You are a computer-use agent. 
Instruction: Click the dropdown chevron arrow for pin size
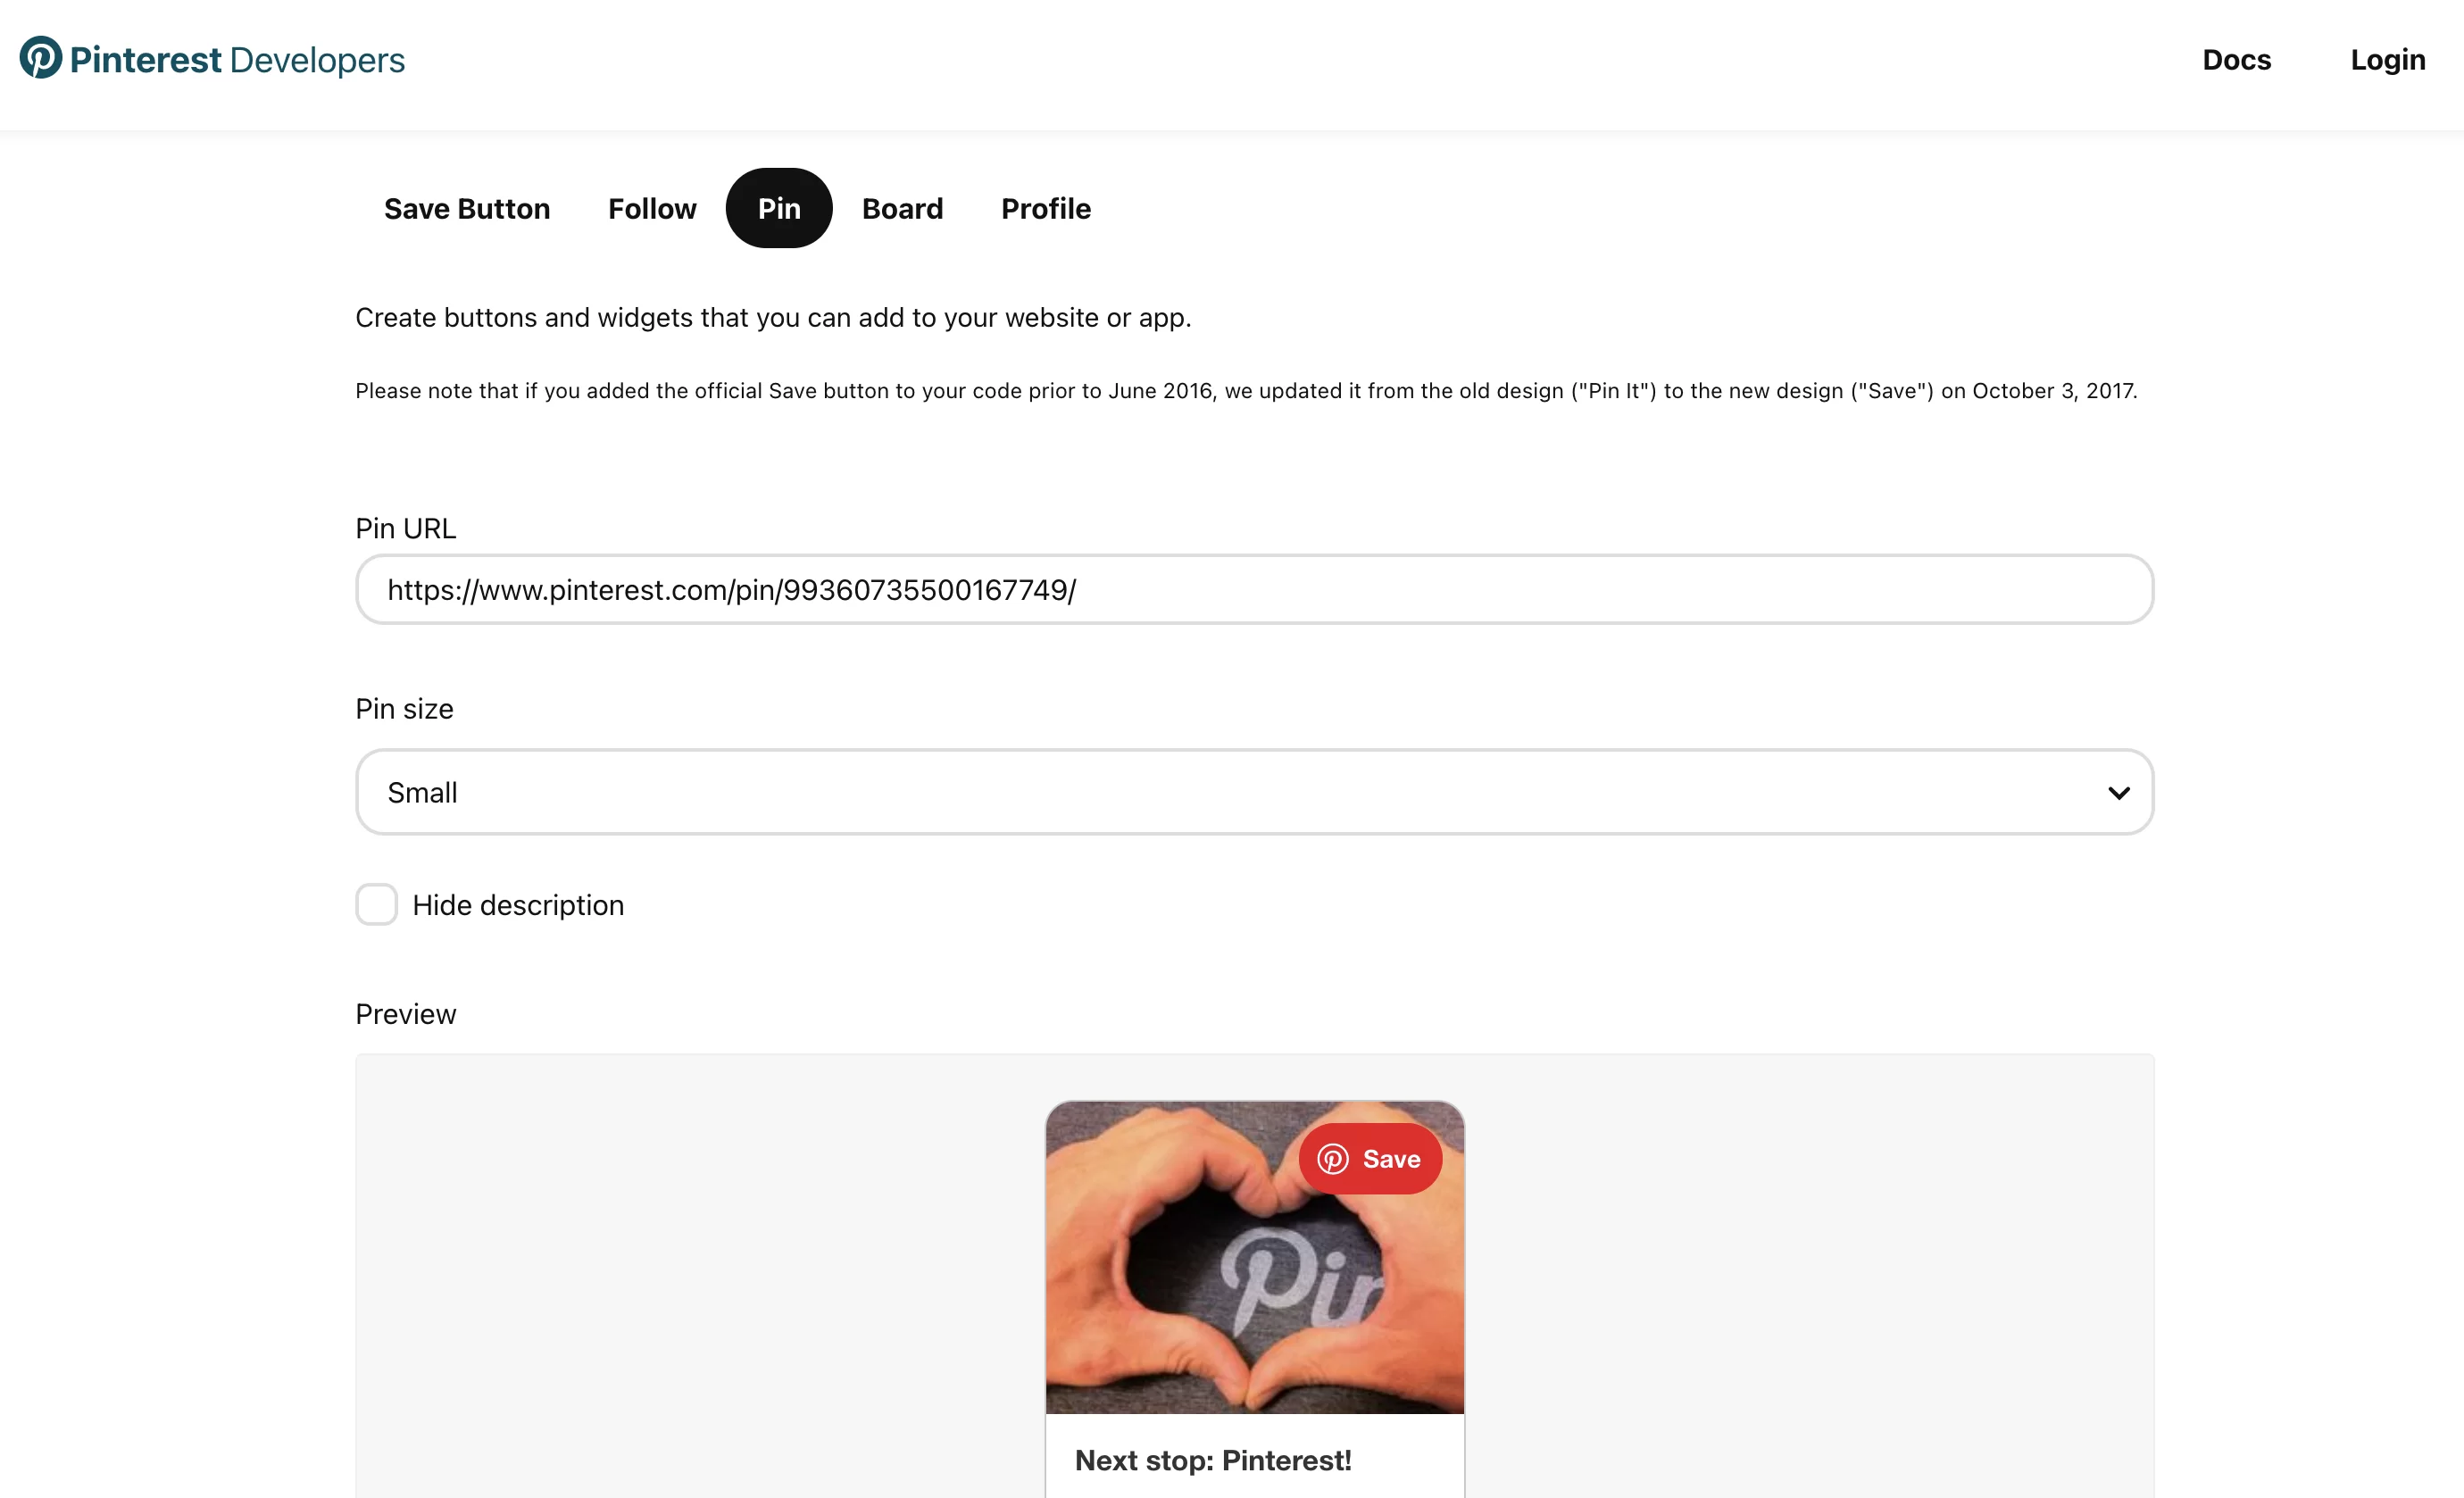(x=2118, y=790)
